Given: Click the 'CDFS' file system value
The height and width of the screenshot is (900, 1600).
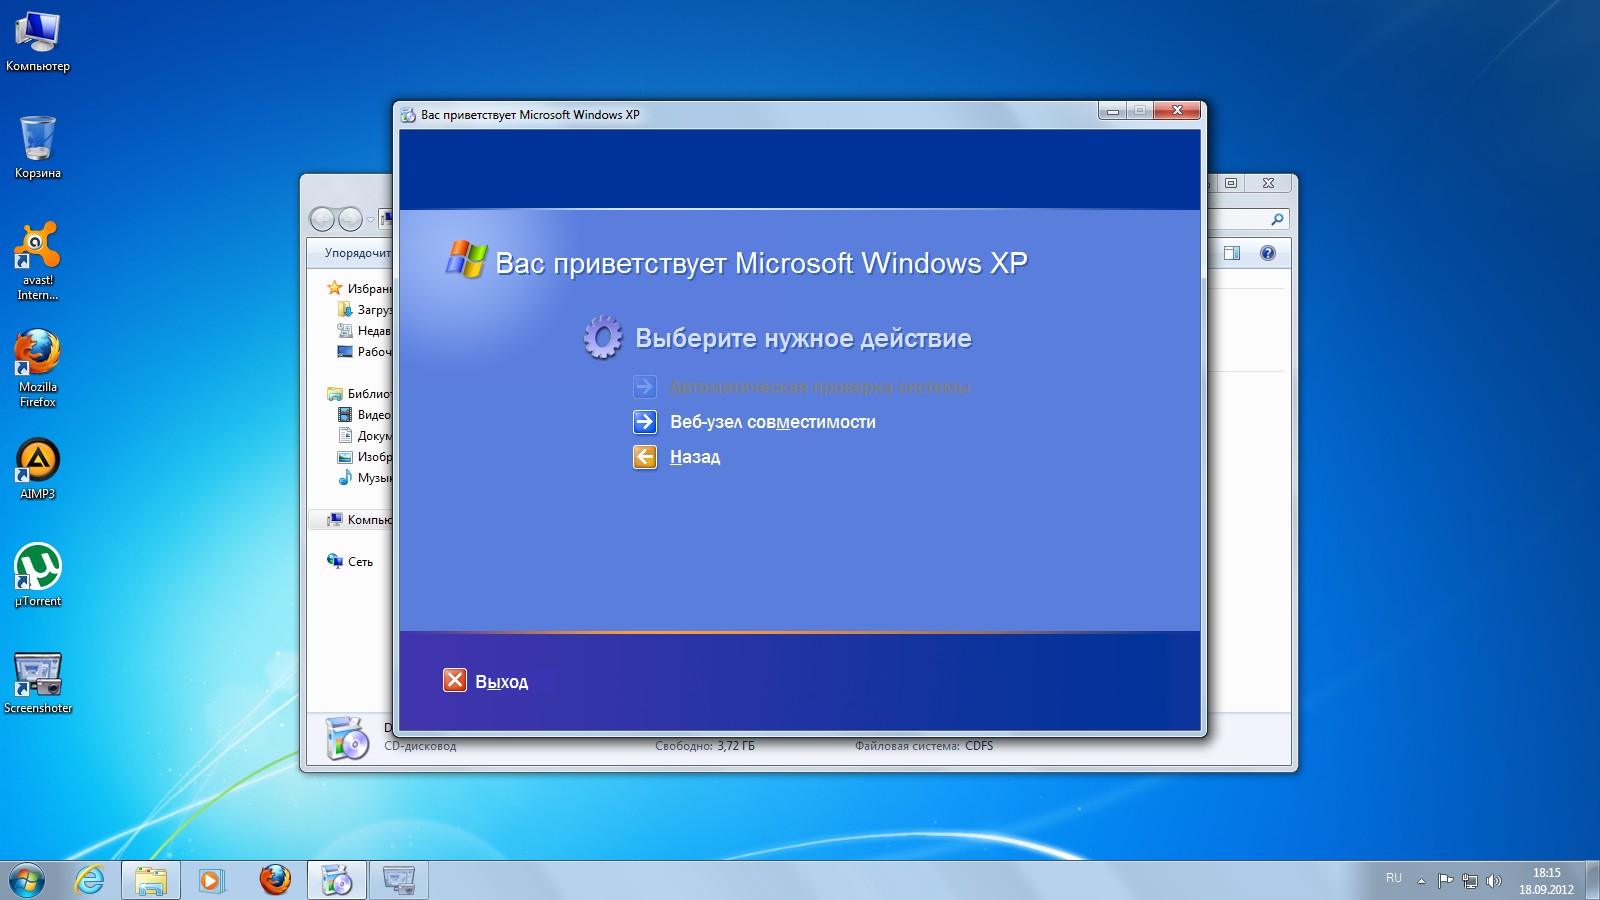Looking at the screenshot, I should click(979, 746).
